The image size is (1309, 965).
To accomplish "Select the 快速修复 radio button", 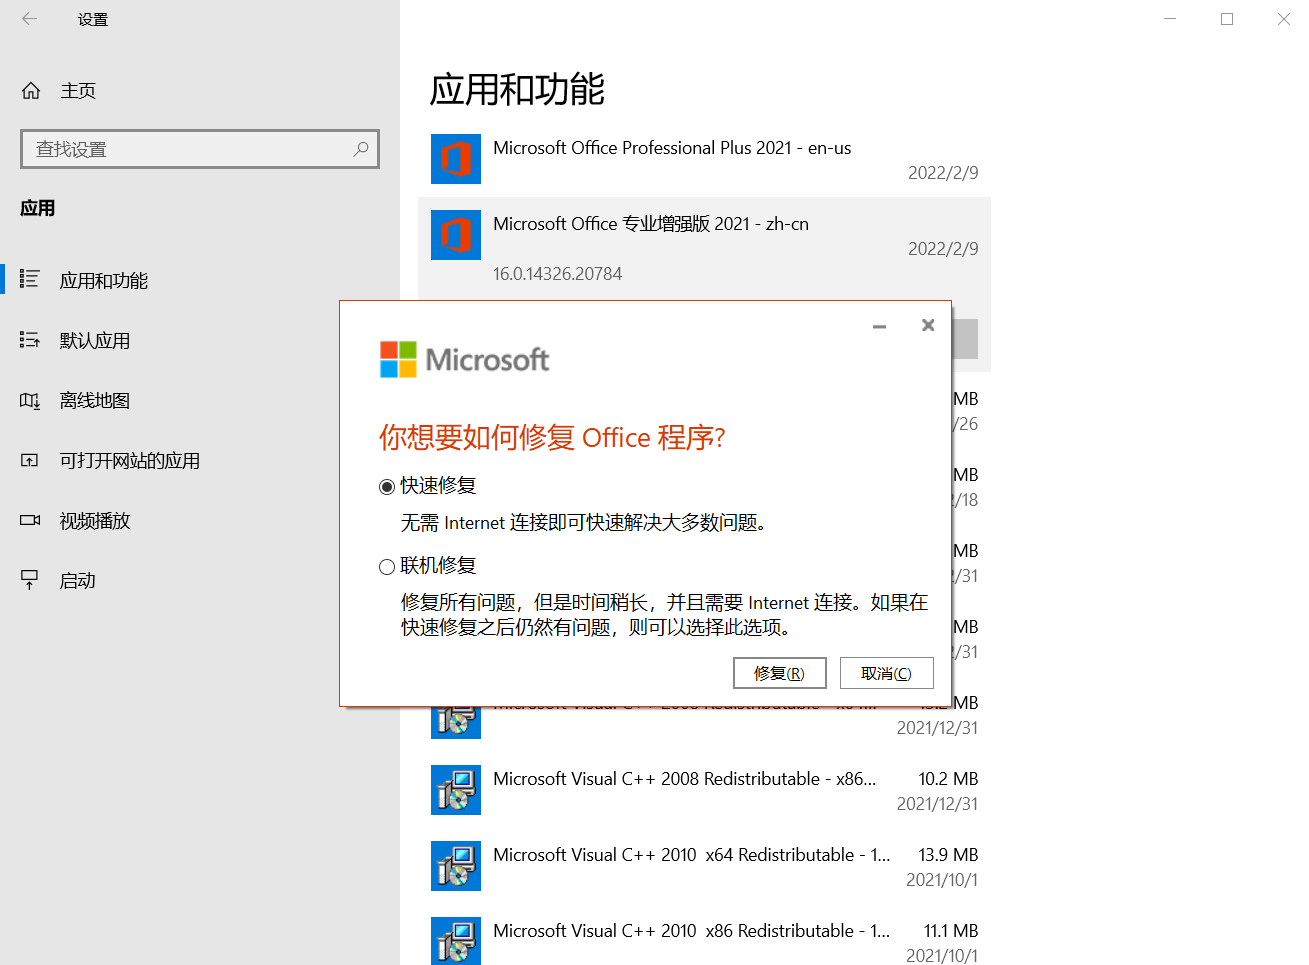I will tap(387, 487).
